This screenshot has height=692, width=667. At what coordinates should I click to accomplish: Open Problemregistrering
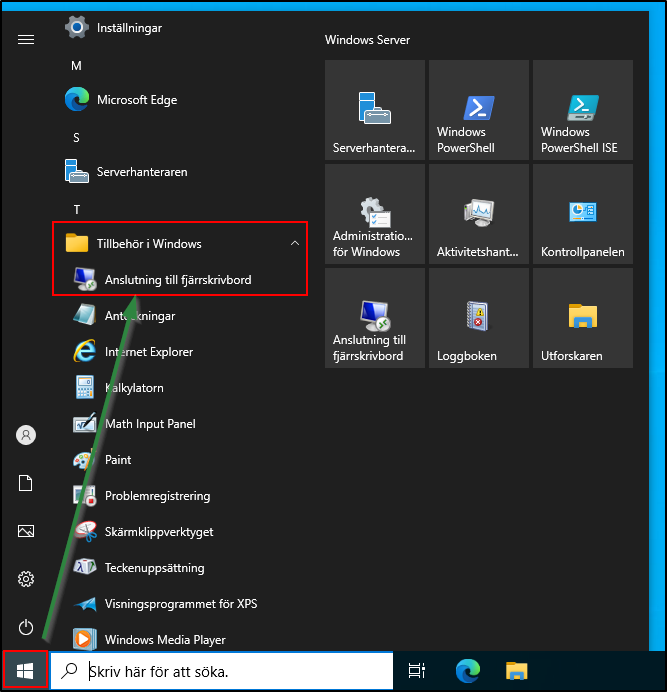(x=179, y=496)
